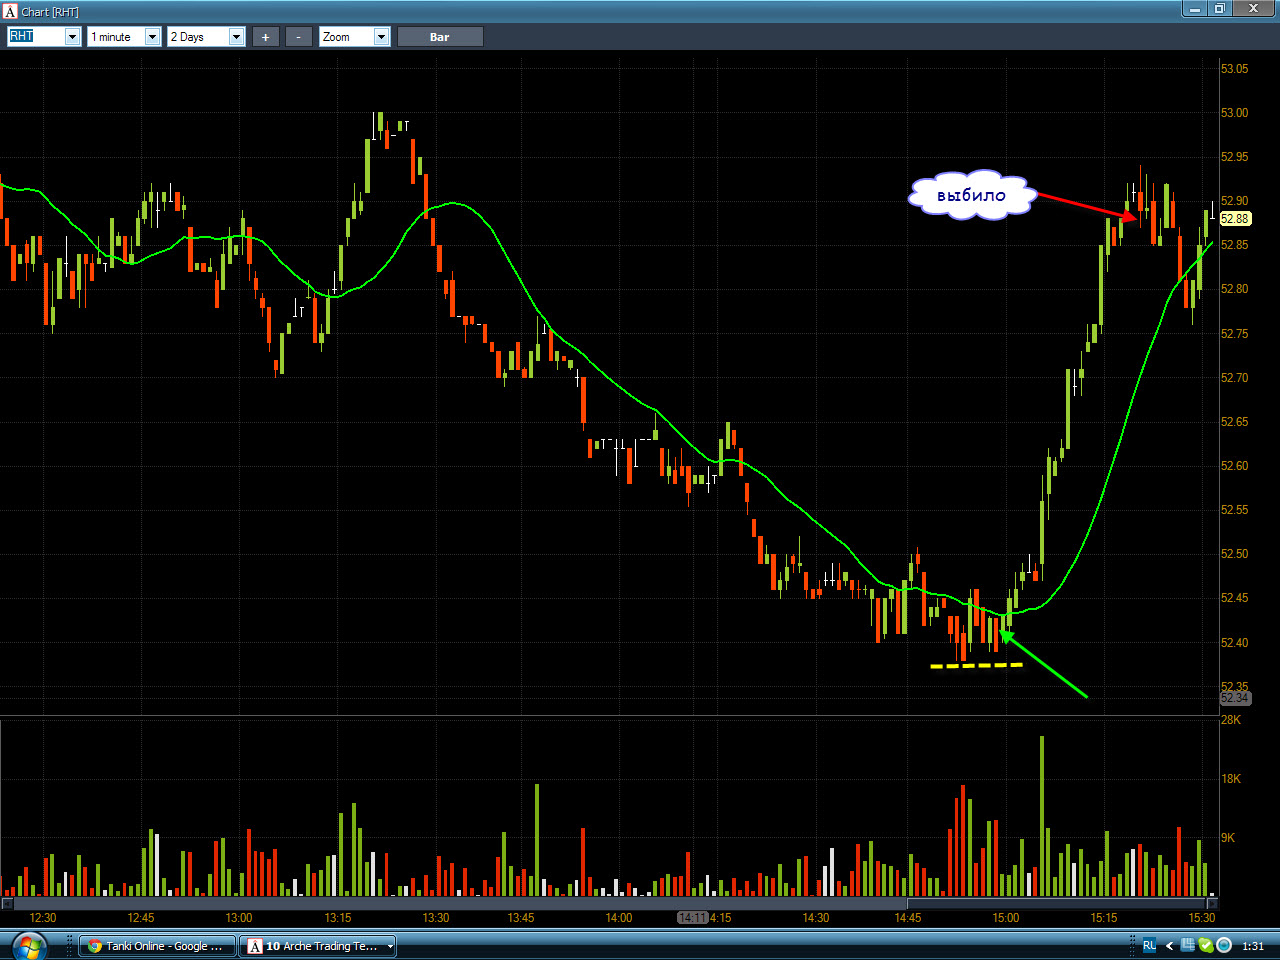This screenshot has width=1280, height=960.
Task: Click the RHT ticker input field
Action: coord(36,37)
